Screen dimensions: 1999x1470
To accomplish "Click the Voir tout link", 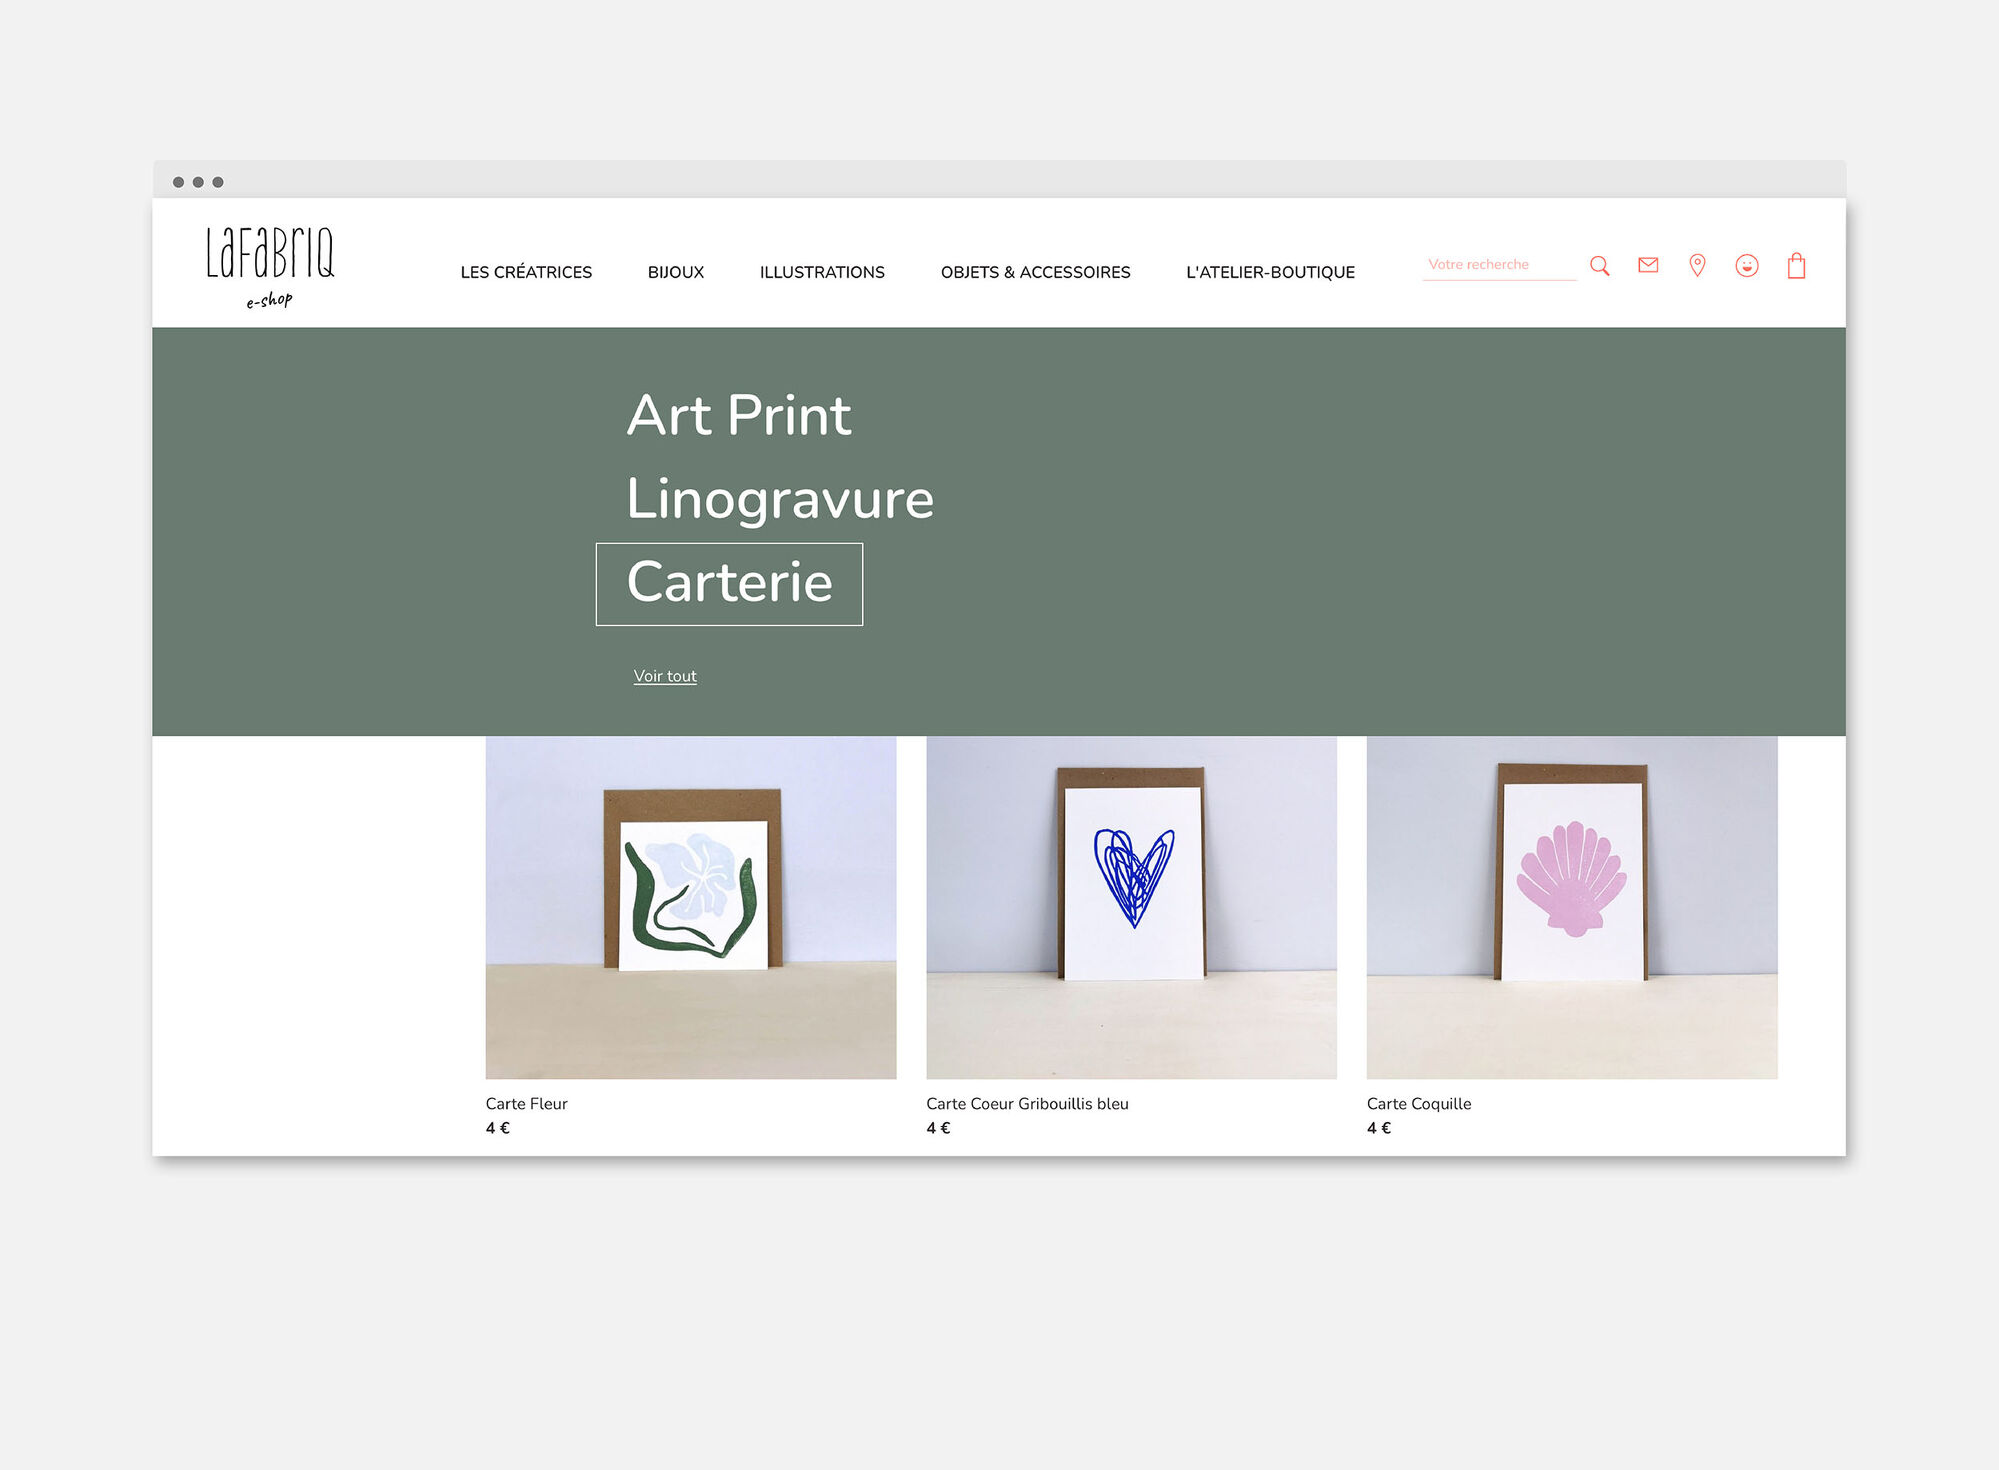I will point(664,676).
